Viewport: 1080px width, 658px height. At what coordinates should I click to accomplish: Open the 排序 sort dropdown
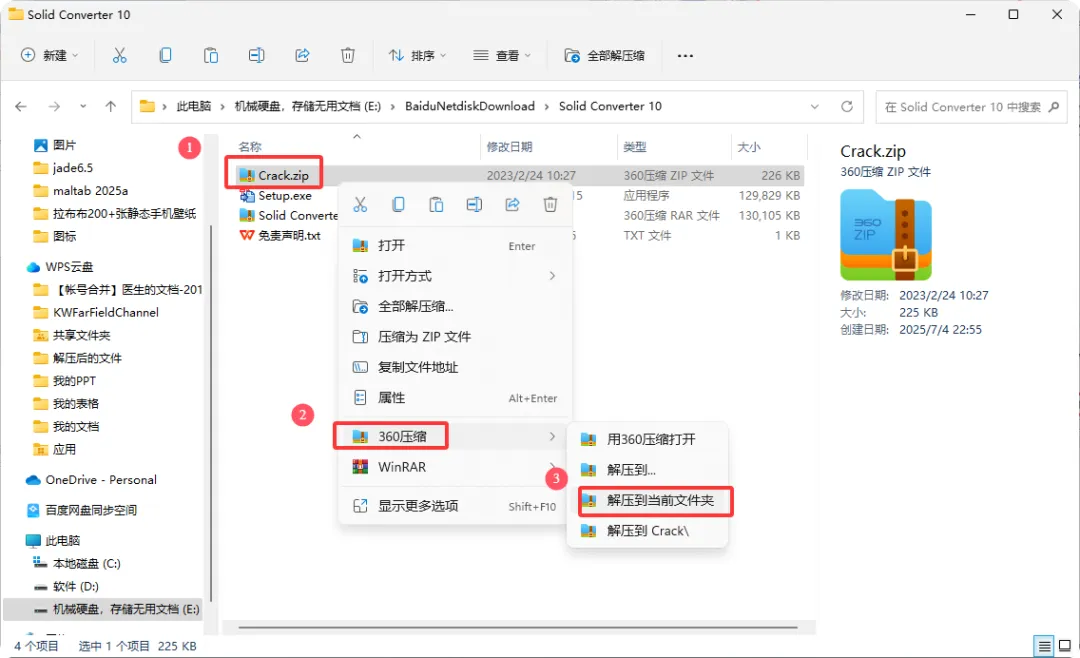click(417, 56)
